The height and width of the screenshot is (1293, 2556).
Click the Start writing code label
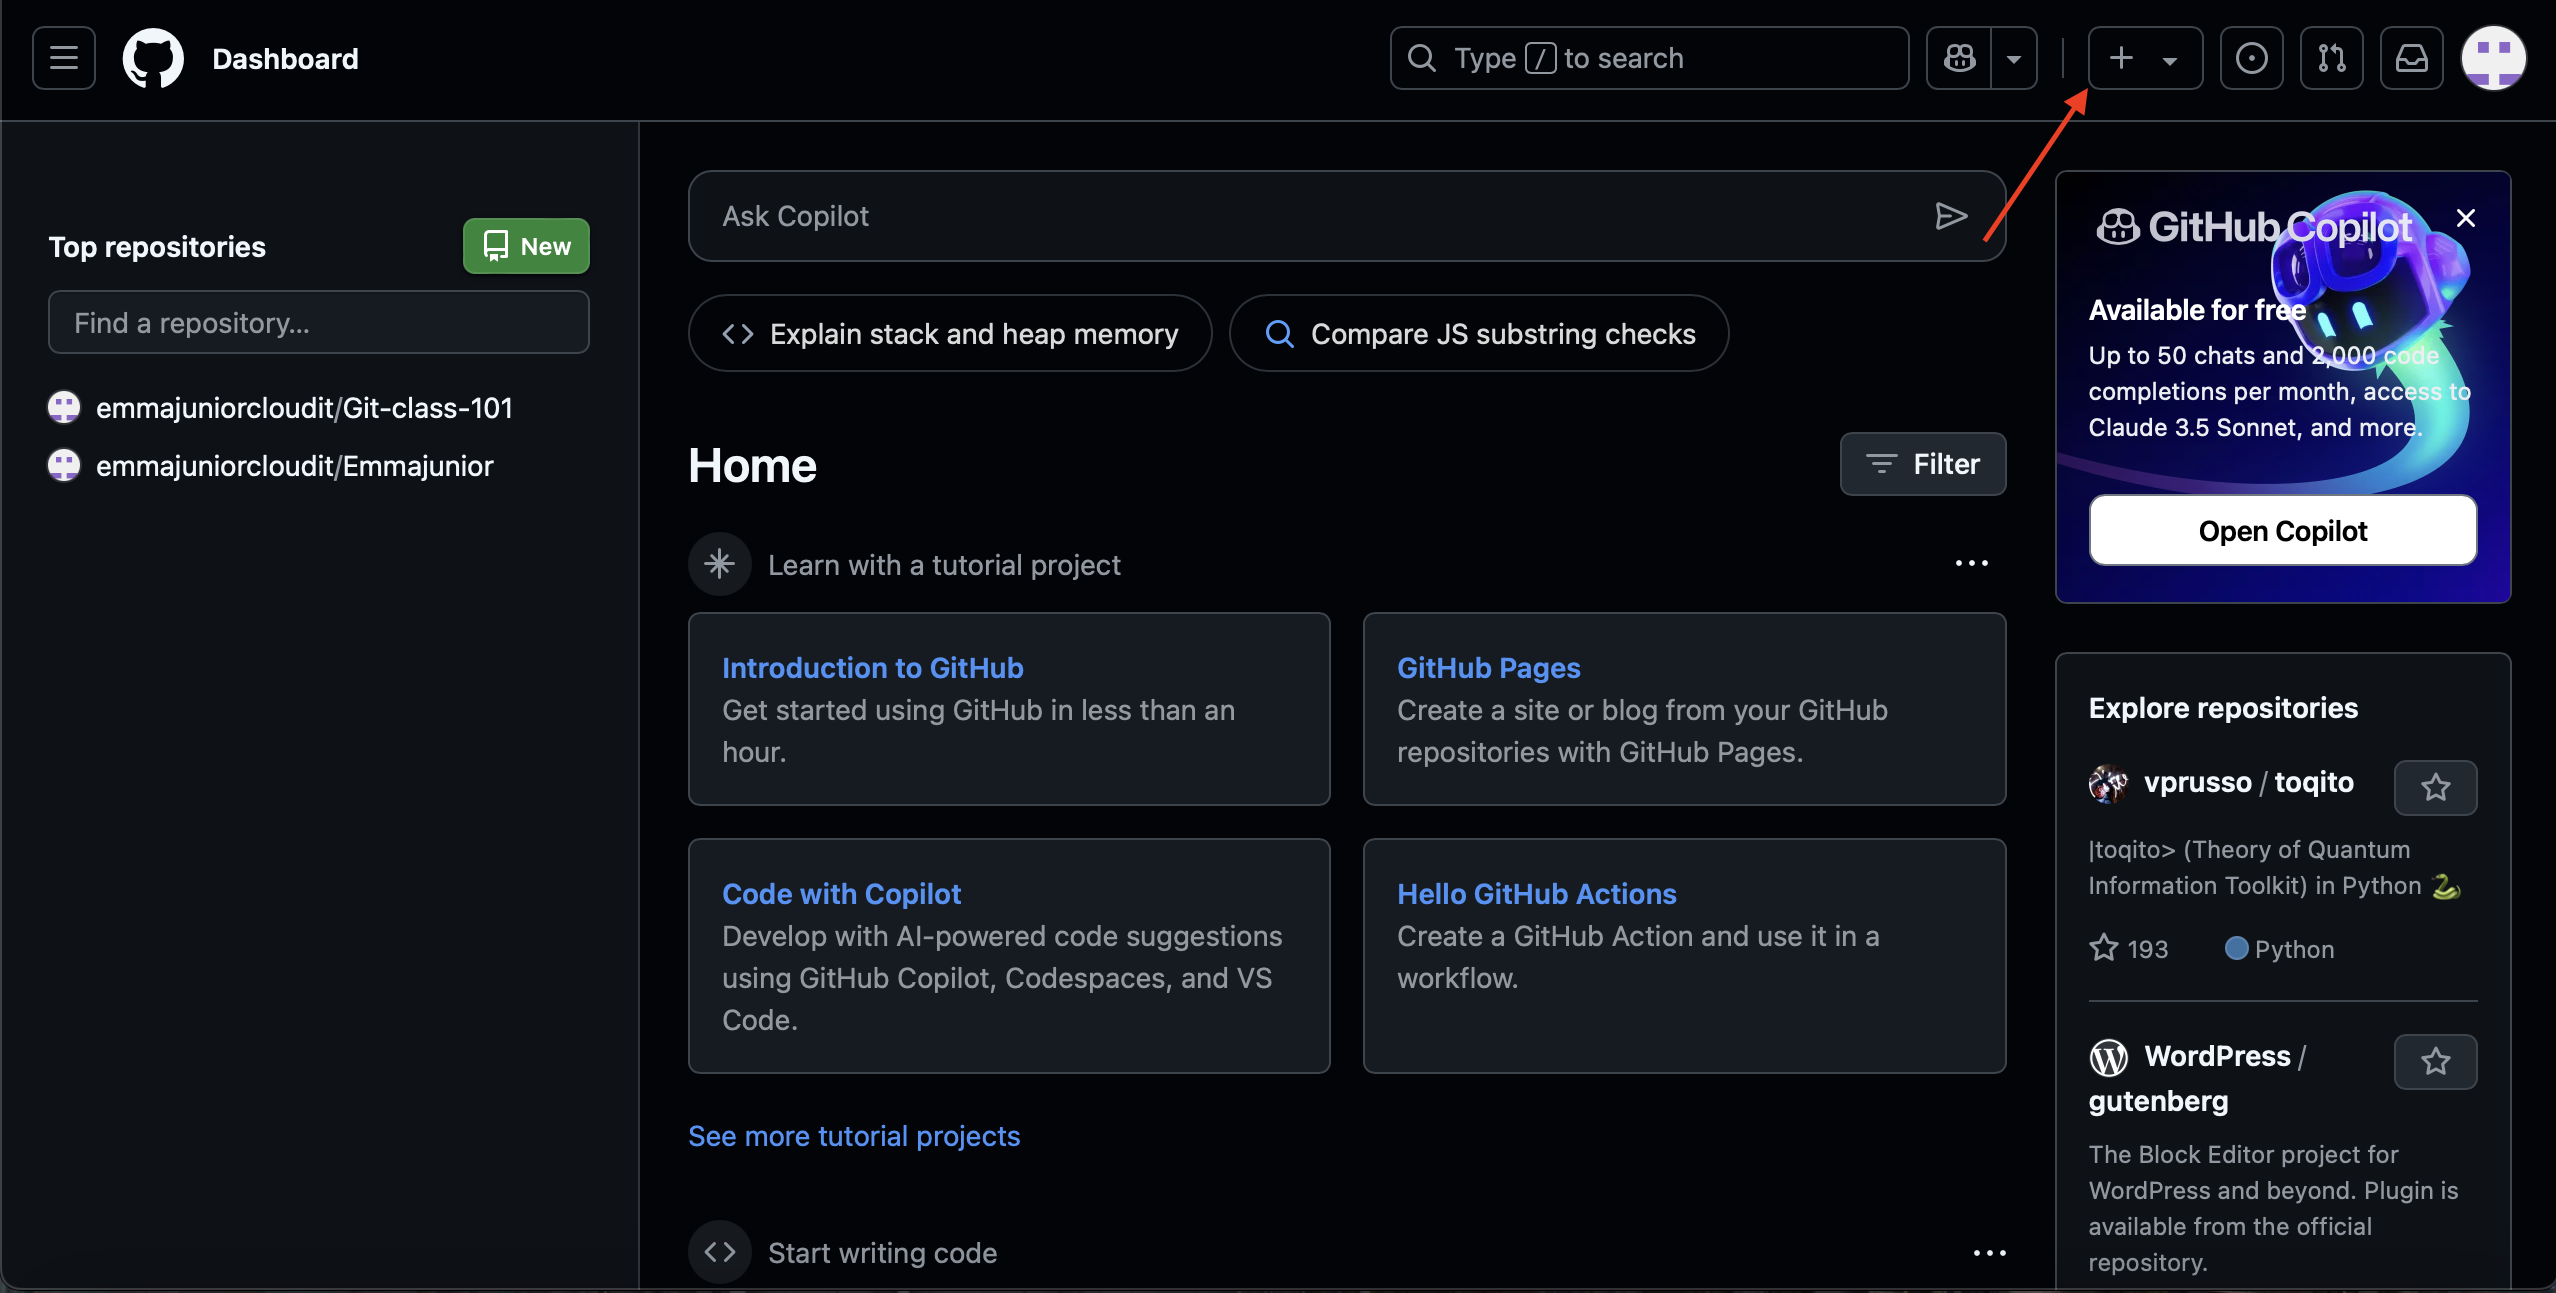(x=882, y=1253)
